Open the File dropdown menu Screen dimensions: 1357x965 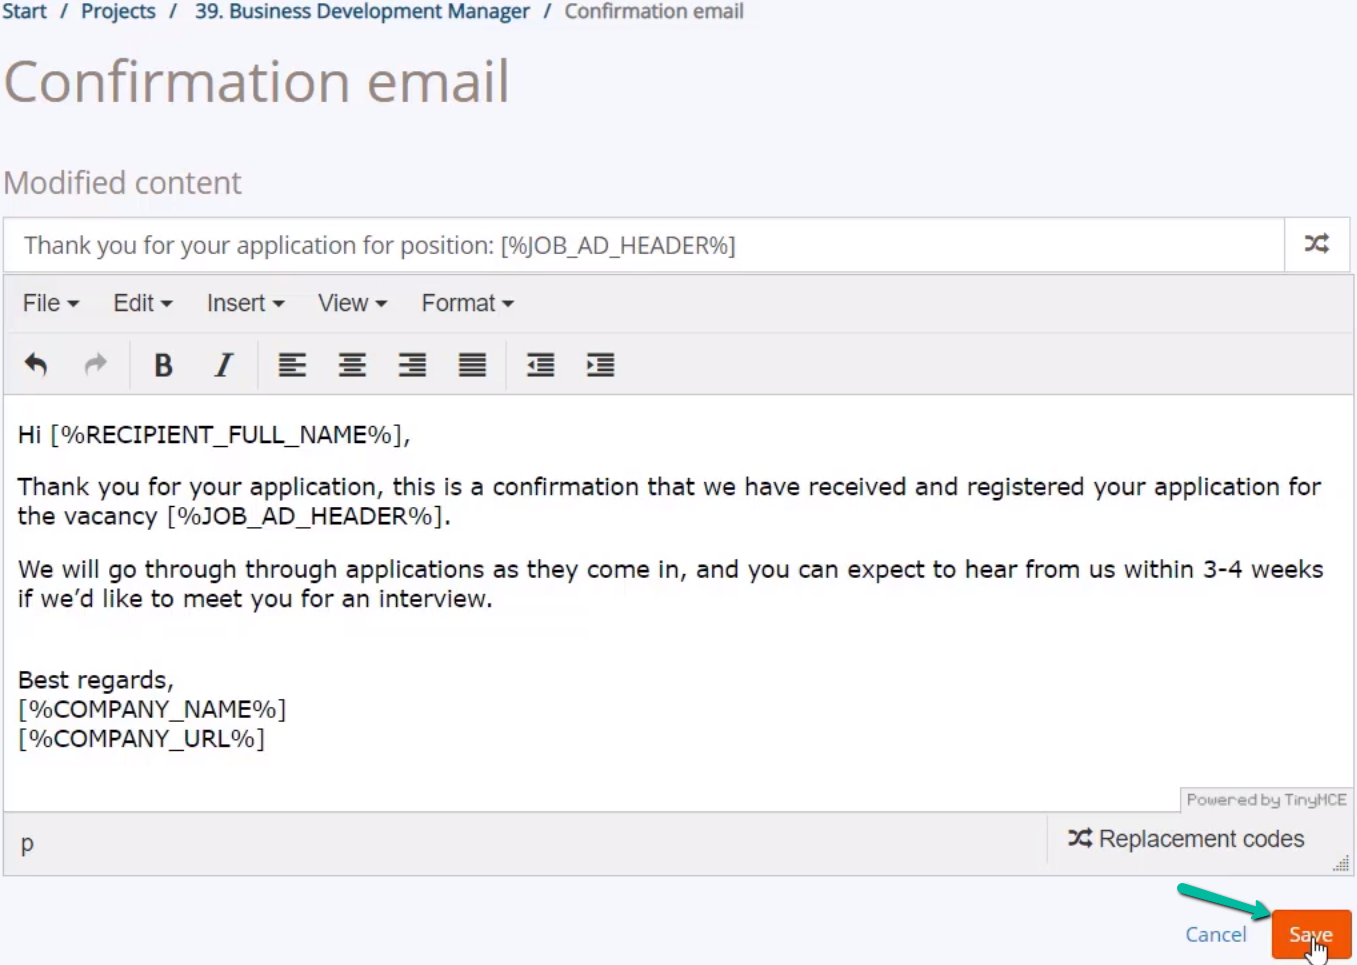[50, 303]
